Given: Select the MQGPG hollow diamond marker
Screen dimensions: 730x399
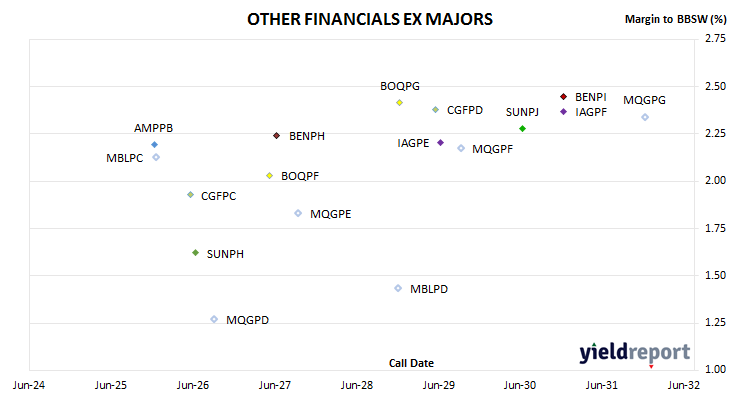Looking at the screenshot, I should (x=645, y=117).
